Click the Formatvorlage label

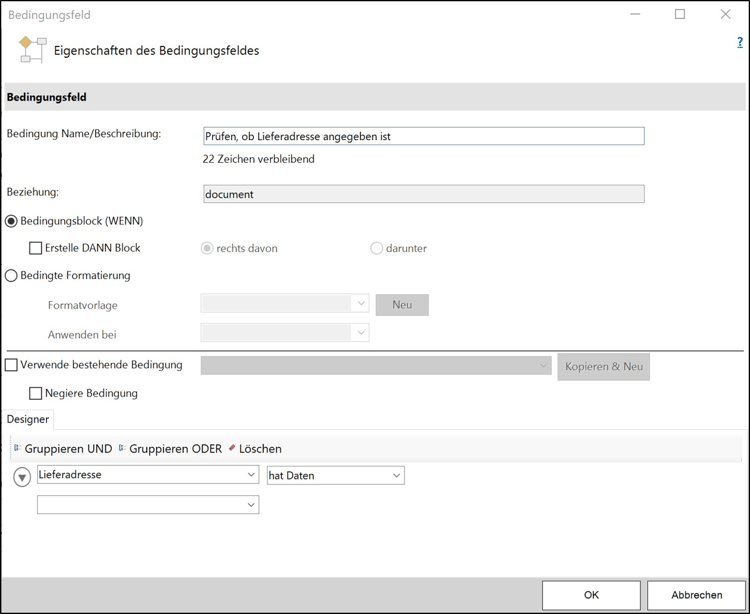coord(83,306)
